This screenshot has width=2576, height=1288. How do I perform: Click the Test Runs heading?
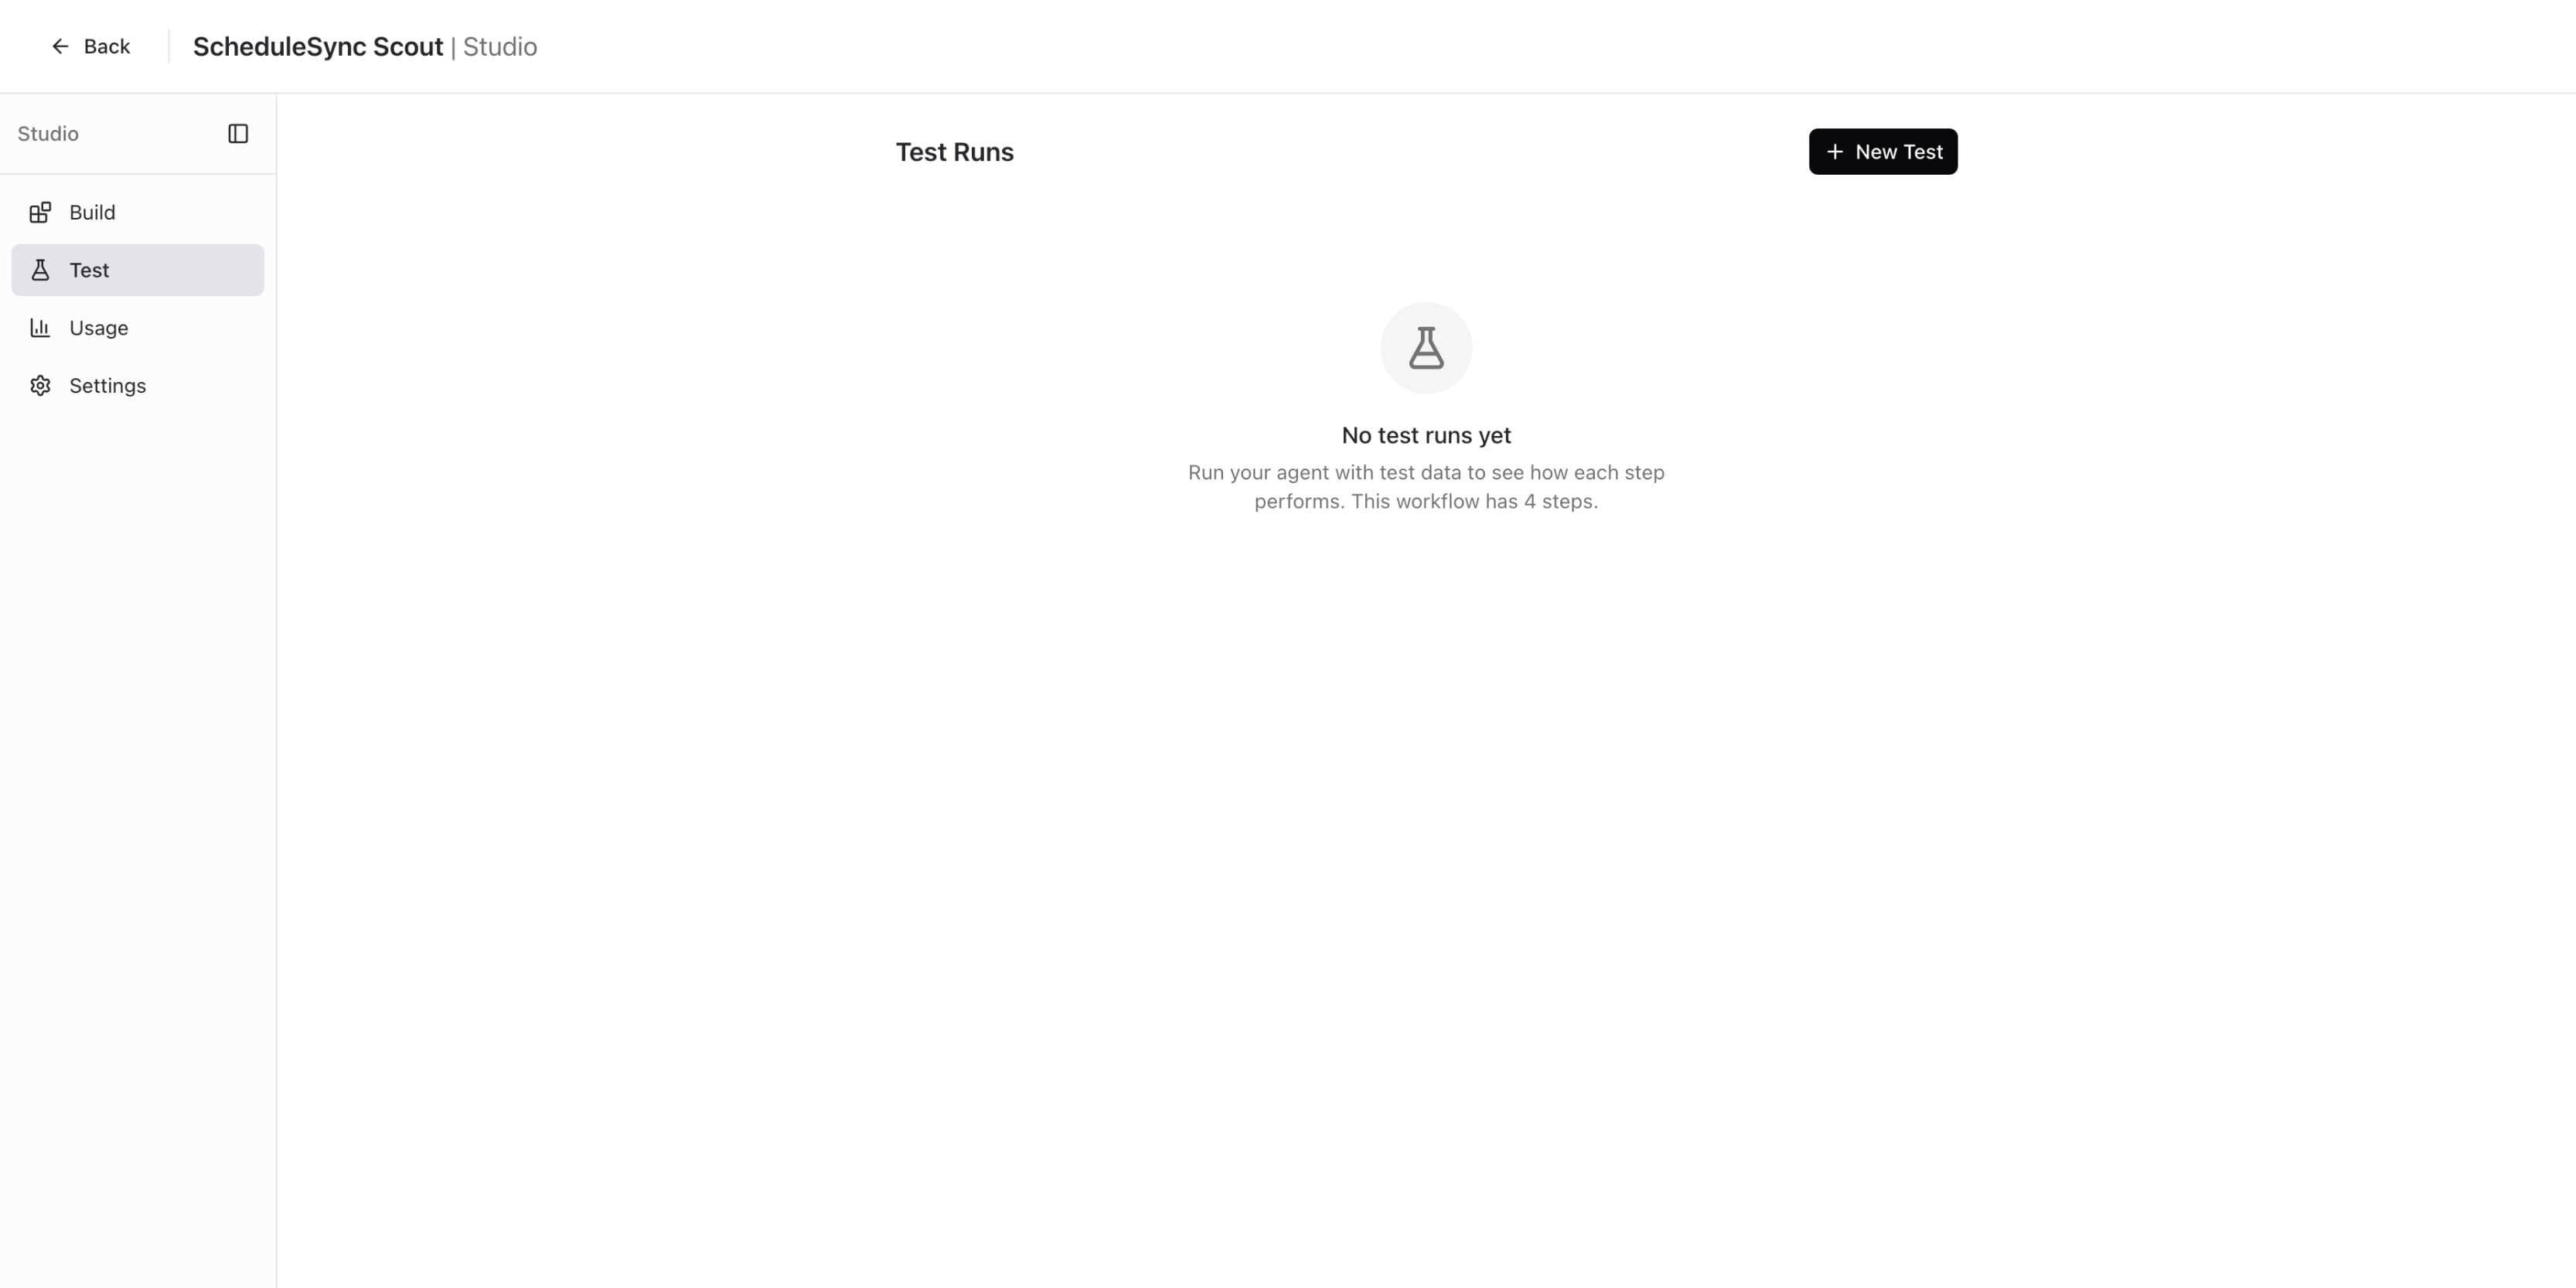[953, 151]
